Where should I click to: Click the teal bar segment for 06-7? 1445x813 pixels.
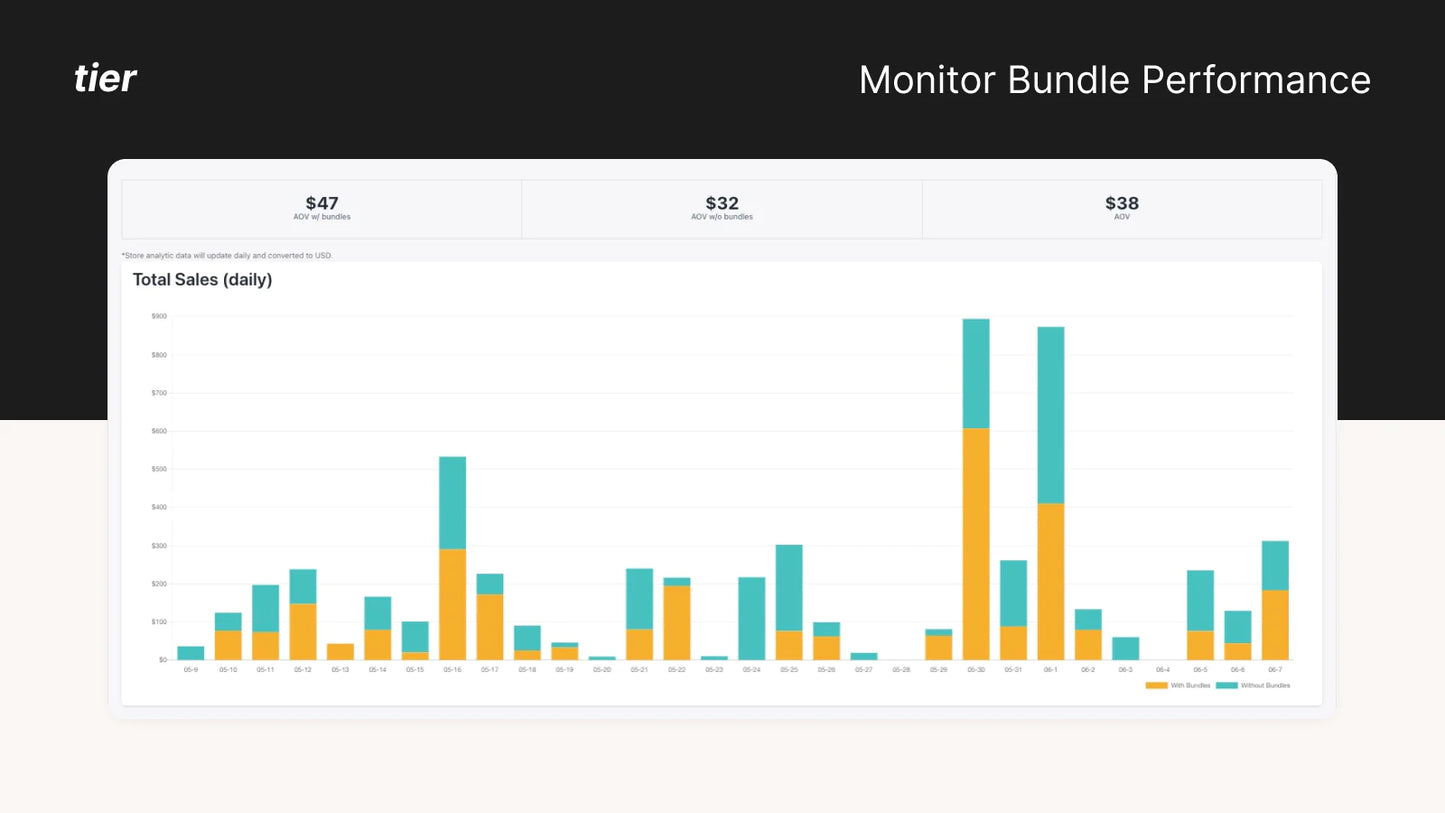tap(1275, 565)
